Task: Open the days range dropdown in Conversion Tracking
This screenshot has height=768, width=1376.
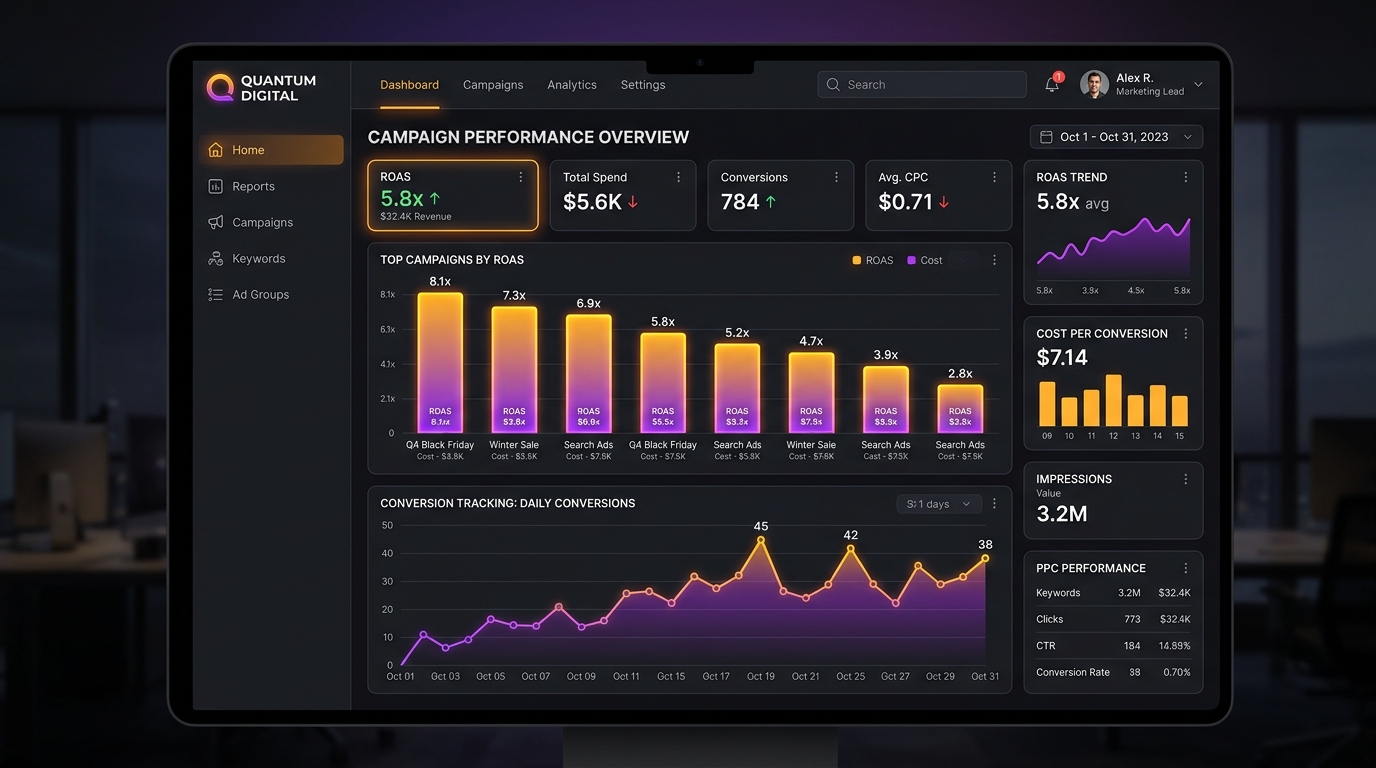Action: 939,504
